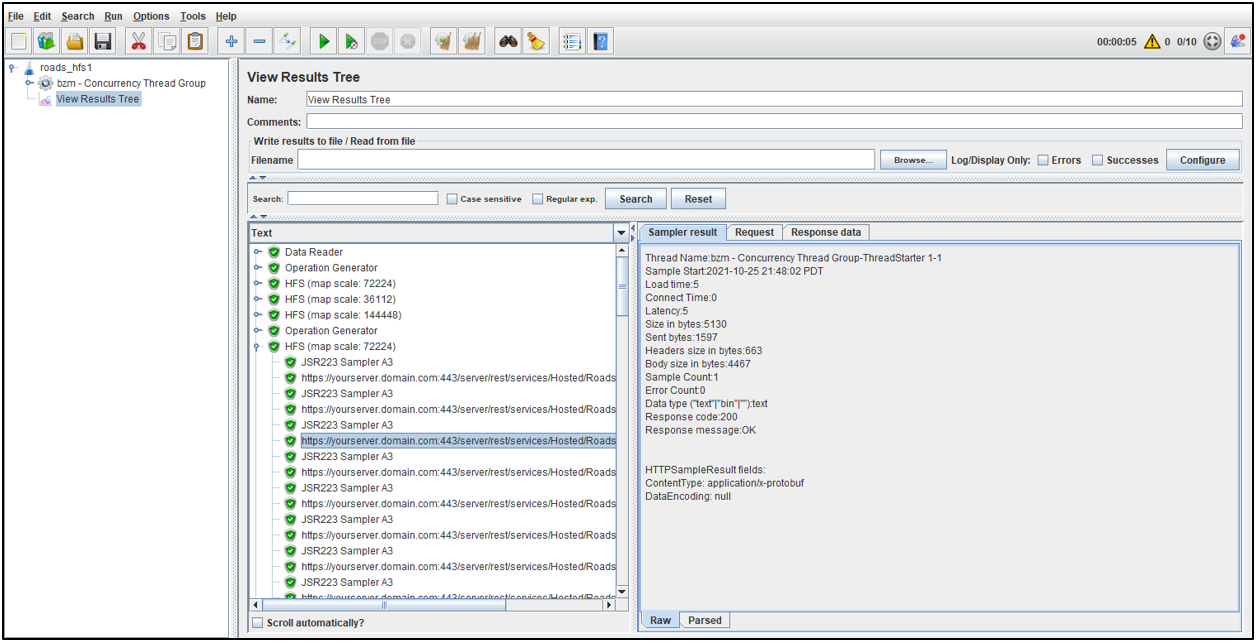The height and width of the screenshot is (642, 1256).
Task: Click the Open folder toolbar icon
Action: (75, 41)
